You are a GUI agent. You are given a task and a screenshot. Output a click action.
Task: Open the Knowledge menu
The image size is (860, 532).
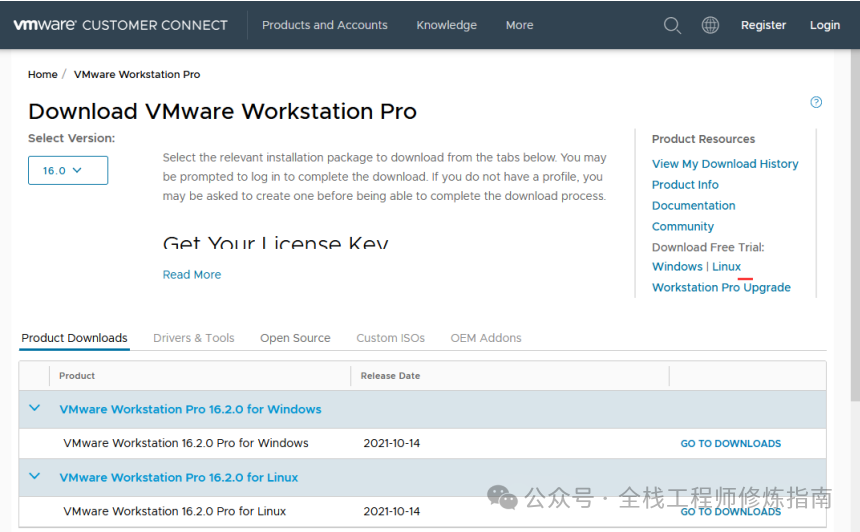[446, 25]
